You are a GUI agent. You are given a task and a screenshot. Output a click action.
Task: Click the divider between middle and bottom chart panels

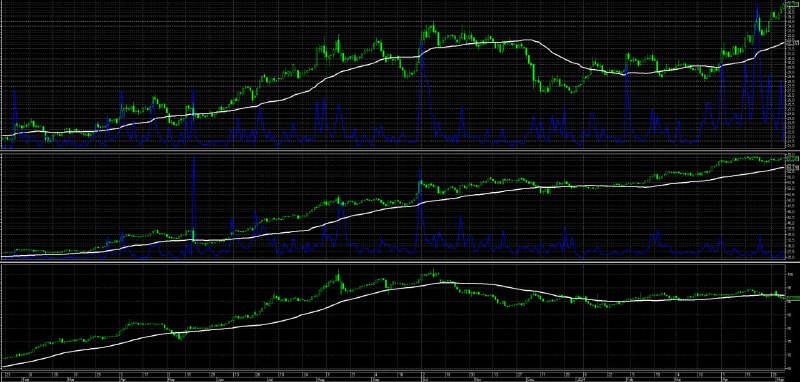tap(392, 262)
